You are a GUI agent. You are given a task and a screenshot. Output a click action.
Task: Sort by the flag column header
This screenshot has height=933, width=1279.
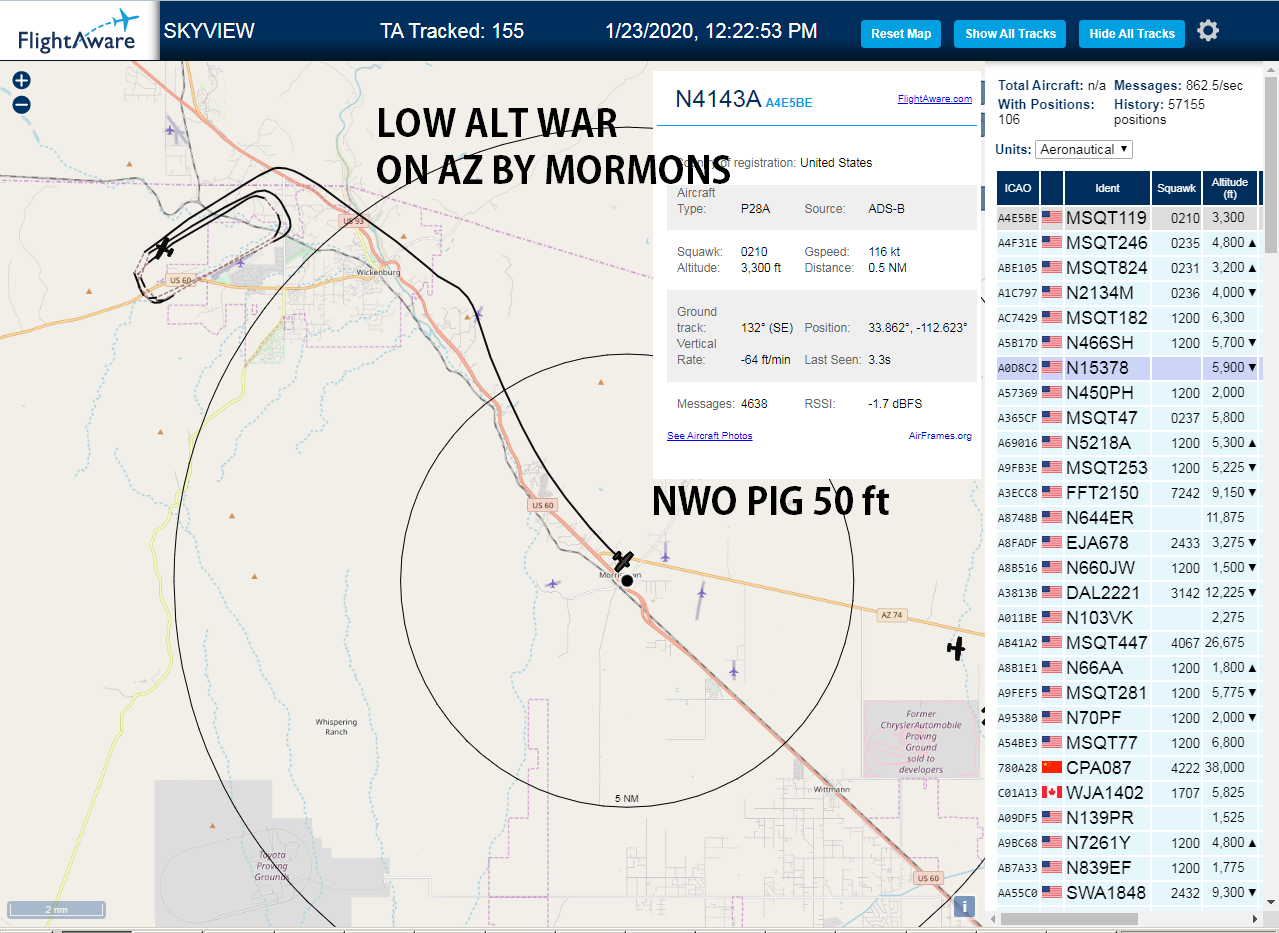[1052, 188]
